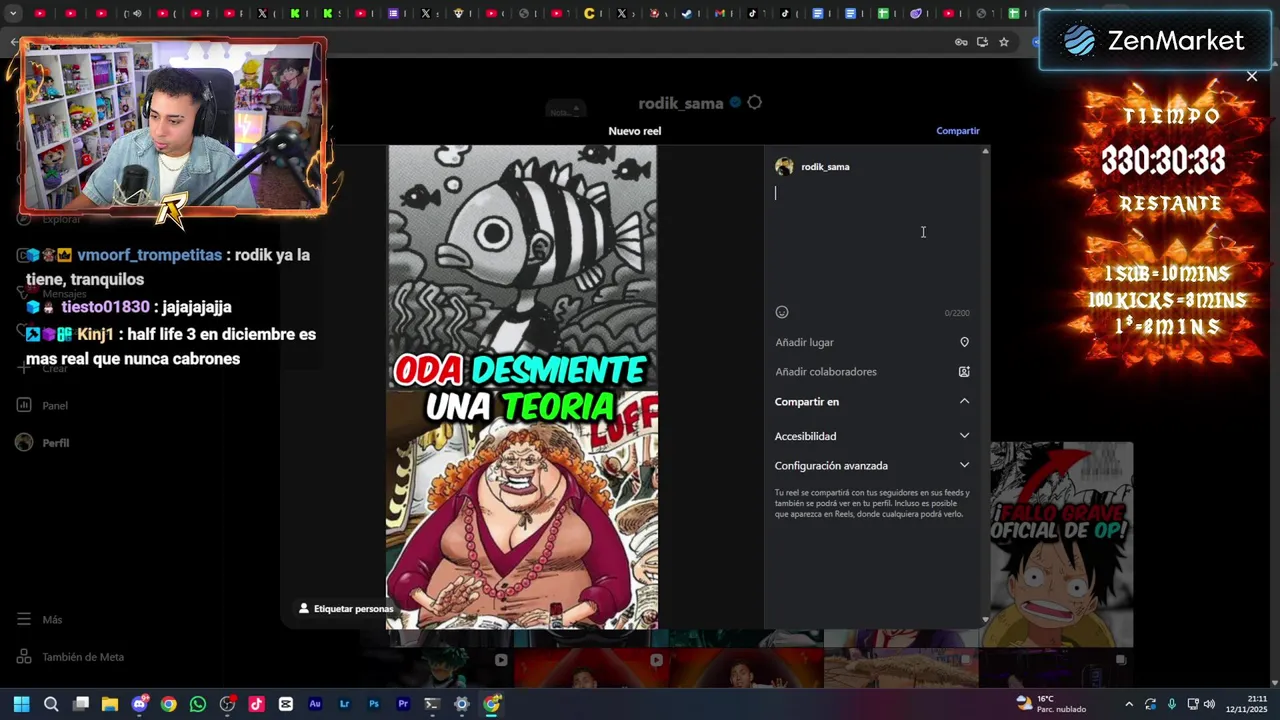Click the profile avatar beside rodik_sama caption
This screenshot has height=720, width=1280.
pos(784,167)
